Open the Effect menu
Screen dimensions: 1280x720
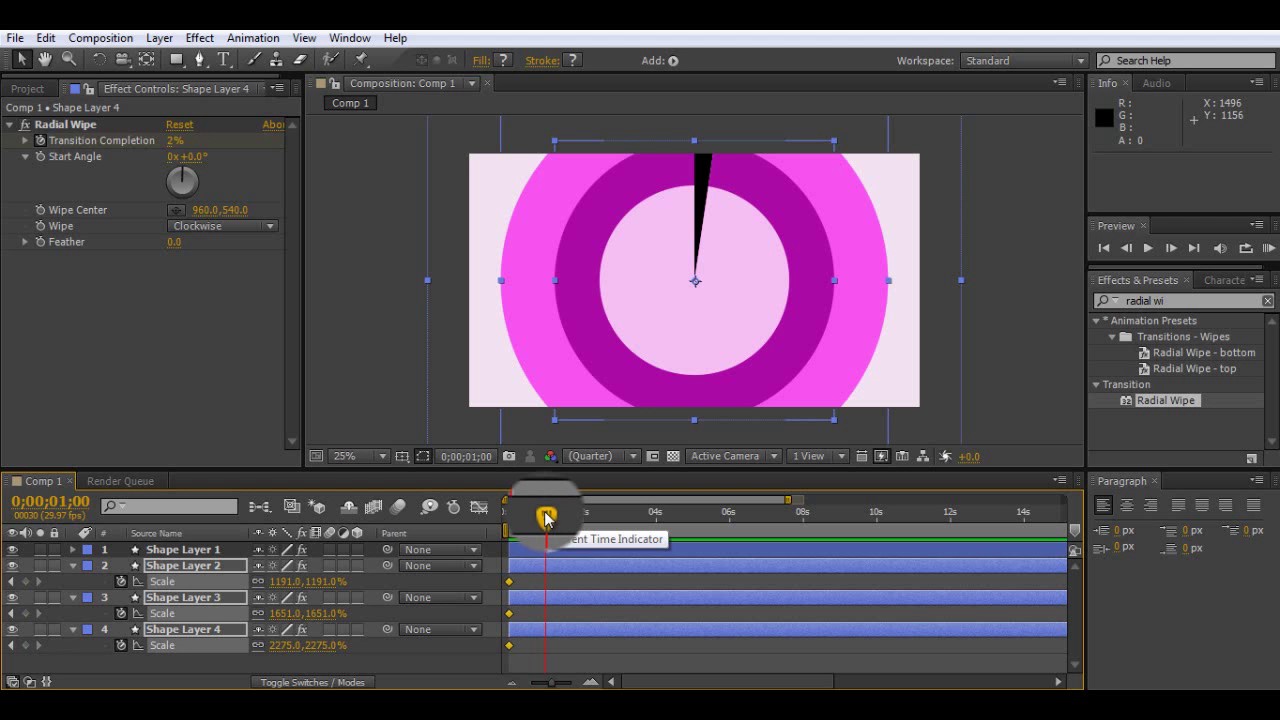(x=199, y=38)
